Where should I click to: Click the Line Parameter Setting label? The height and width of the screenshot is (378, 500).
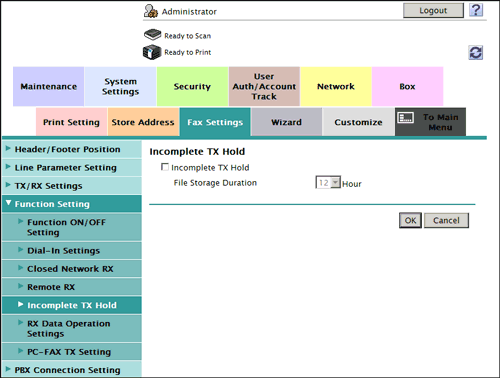coord(66,168)
